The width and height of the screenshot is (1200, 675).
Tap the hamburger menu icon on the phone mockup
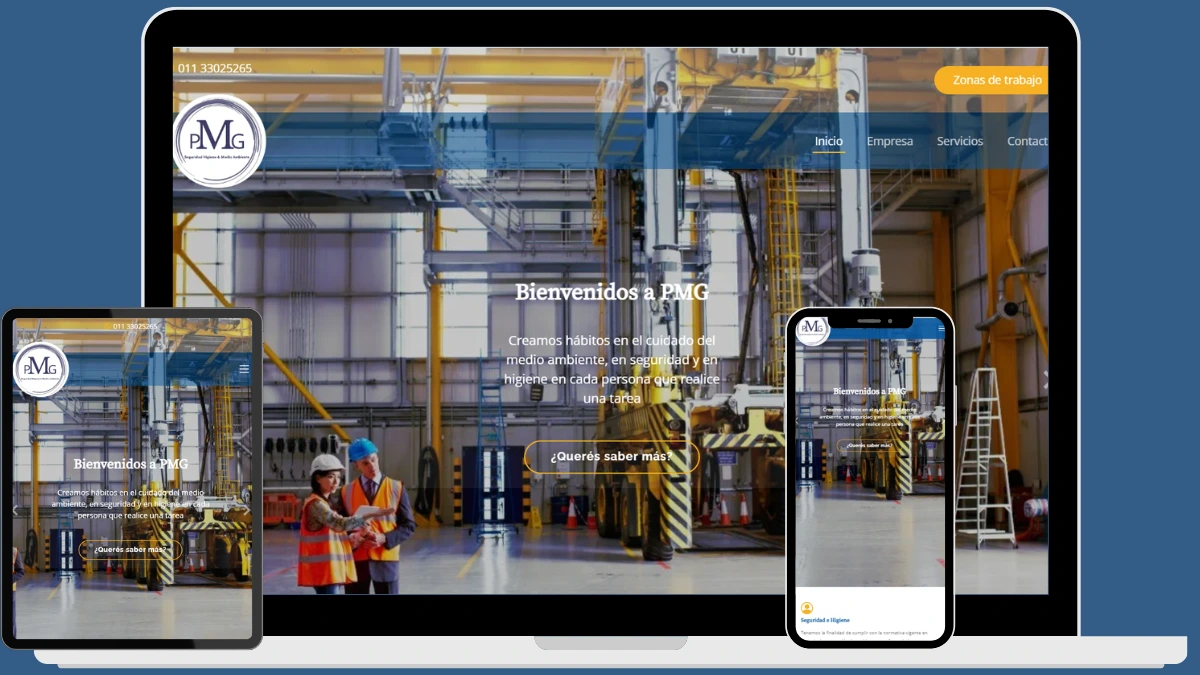(941, 328)
